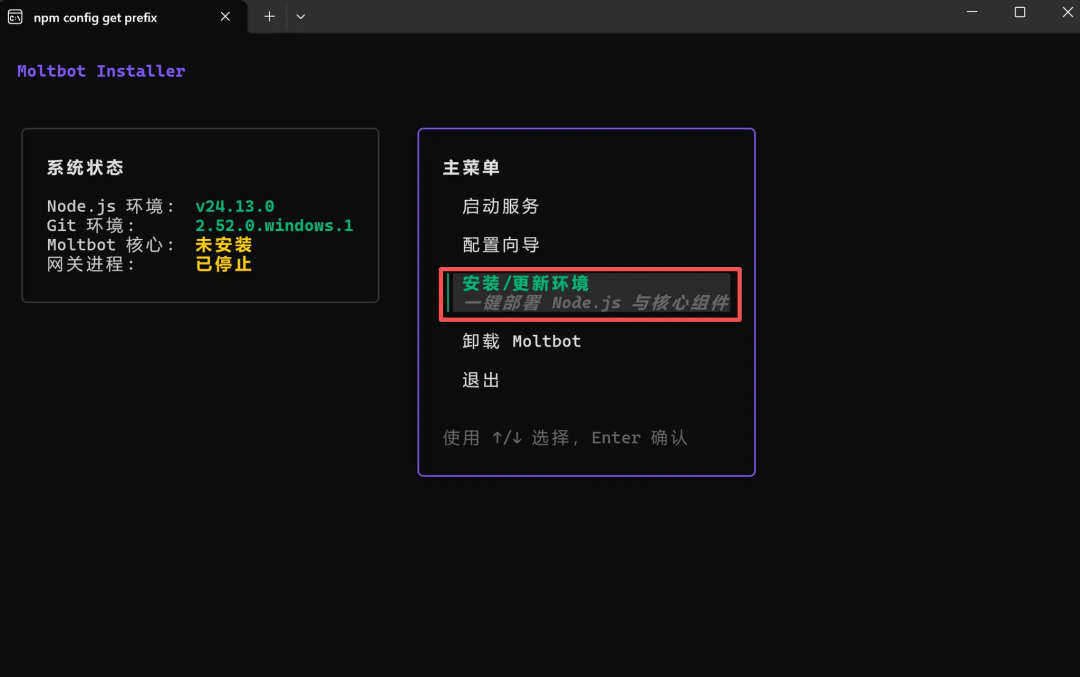Click the 主菜单 panel heading
Screen dimensions: 1080x677
click(471, 168)
